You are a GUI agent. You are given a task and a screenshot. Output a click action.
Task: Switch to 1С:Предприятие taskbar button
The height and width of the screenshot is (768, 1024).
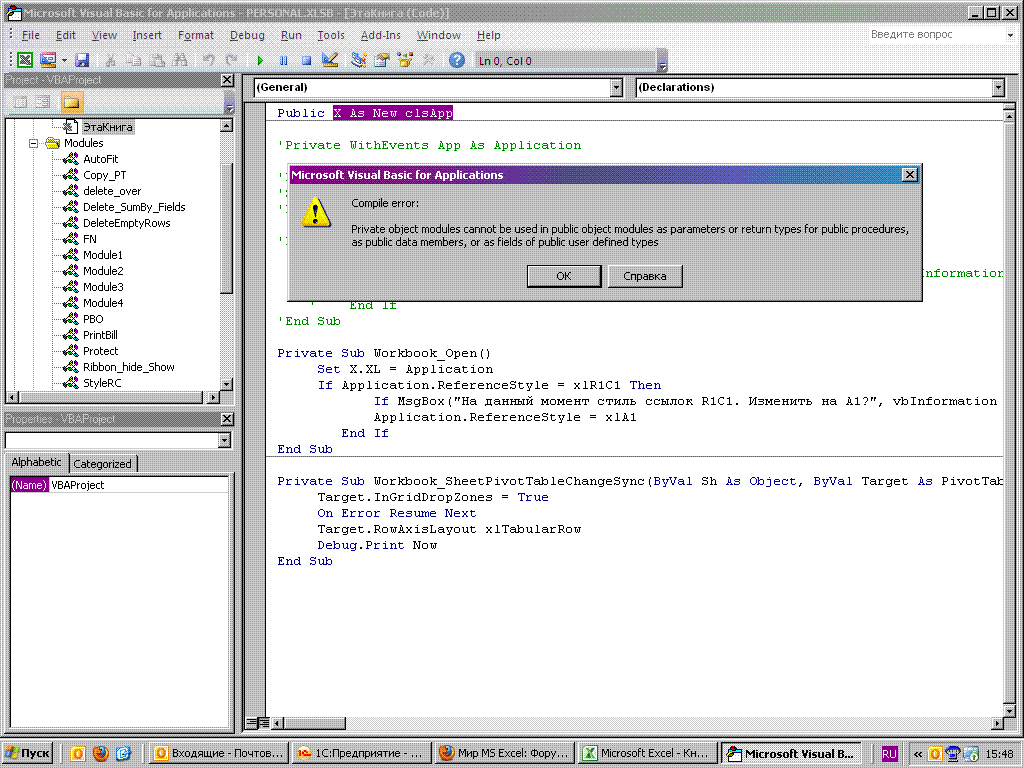[360, 754]
